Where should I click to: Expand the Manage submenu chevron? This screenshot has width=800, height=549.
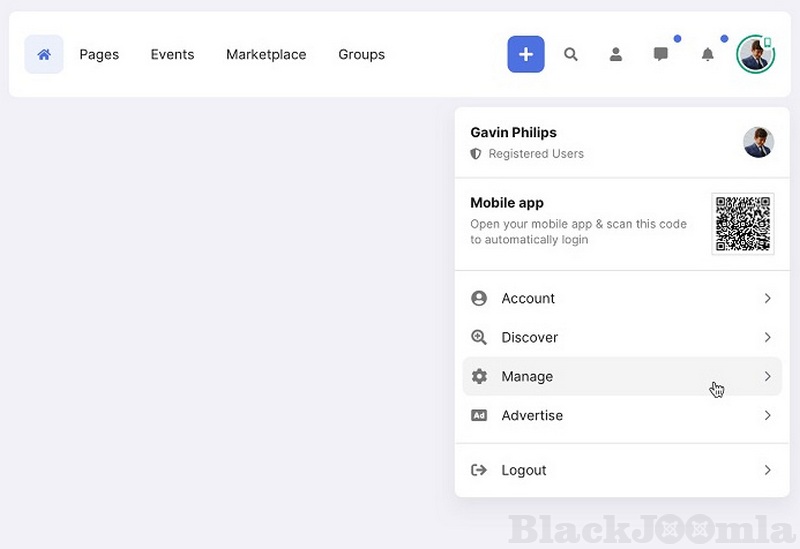[x=767, y=376]
